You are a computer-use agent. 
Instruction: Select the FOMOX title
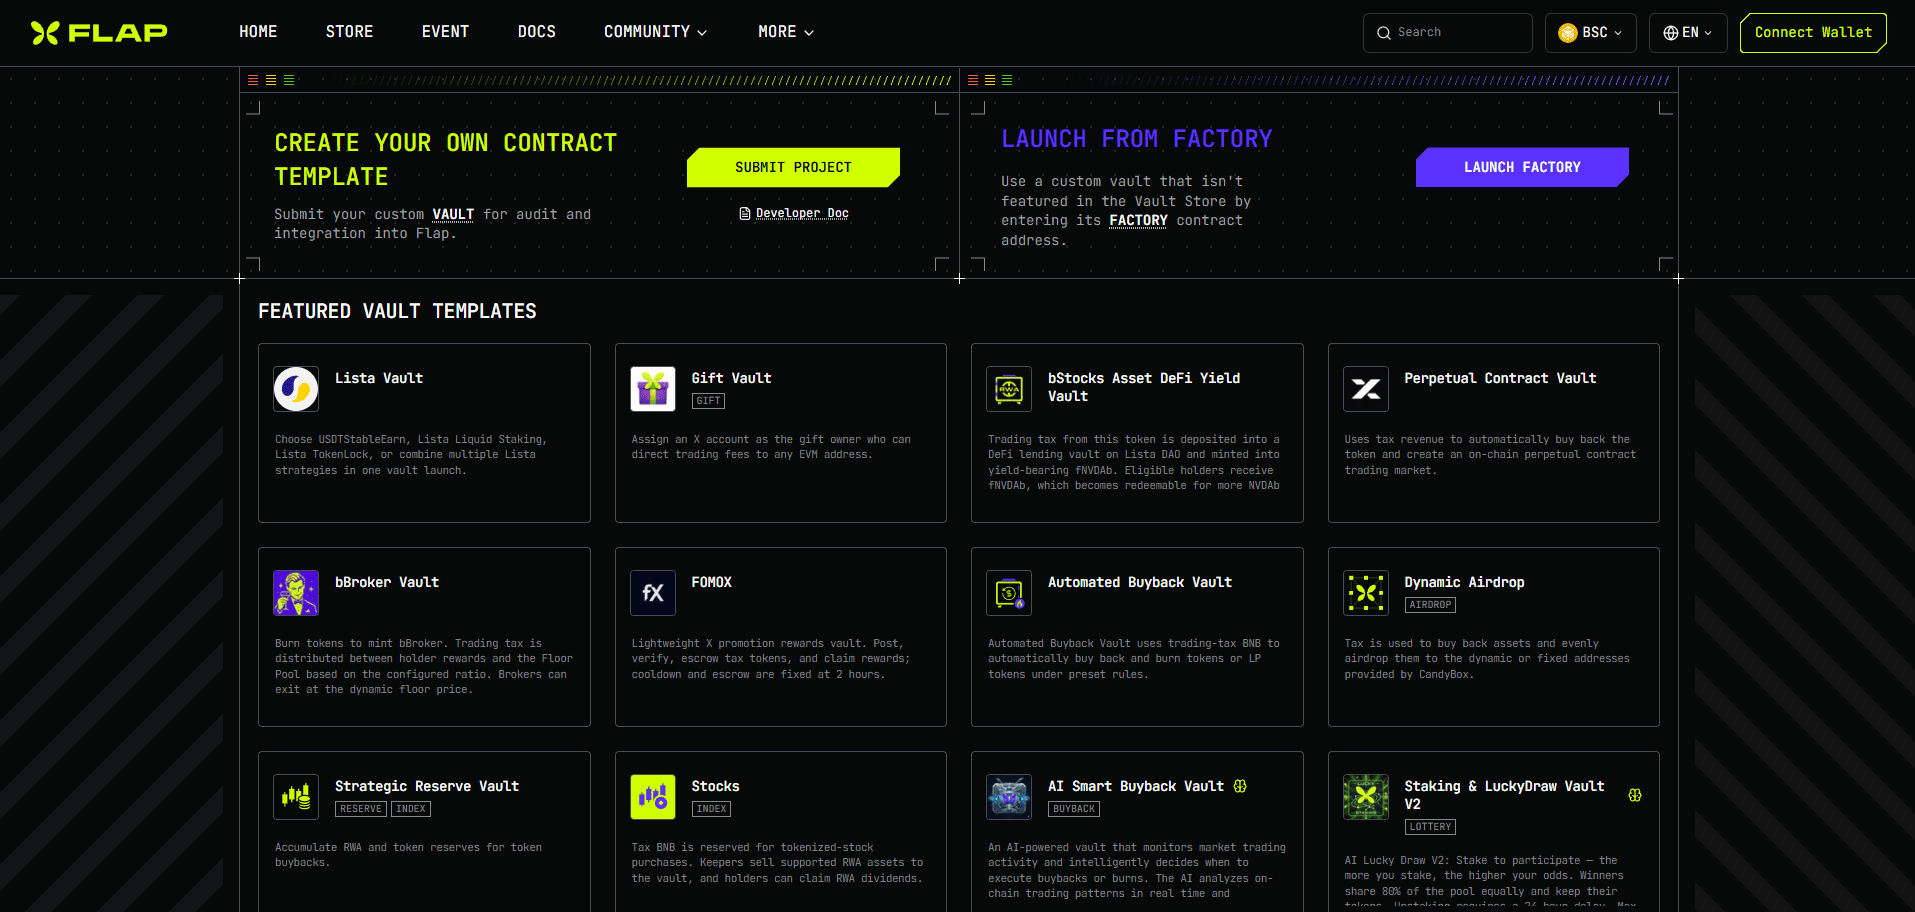coord(711,582)
